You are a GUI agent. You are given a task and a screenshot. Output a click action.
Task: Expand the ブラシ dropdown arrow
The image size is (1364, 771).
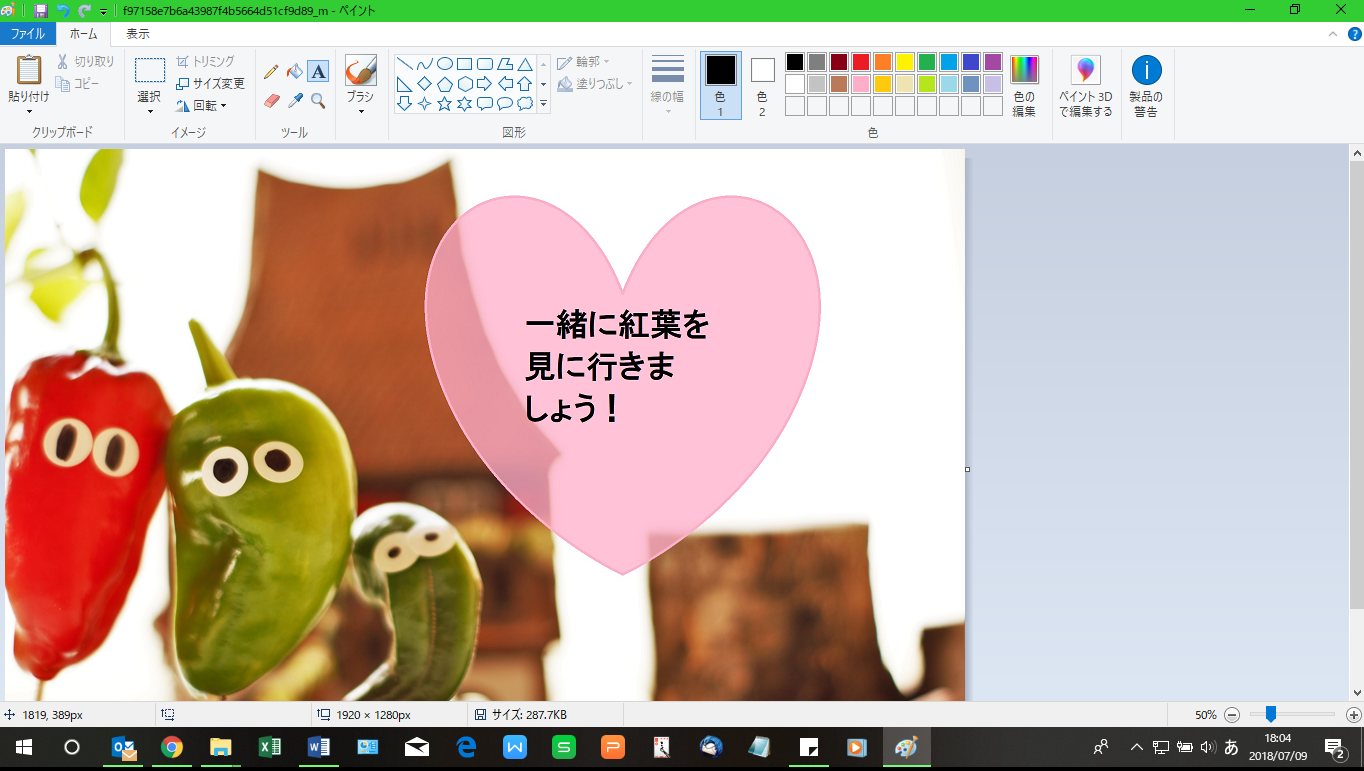(360, 111)
